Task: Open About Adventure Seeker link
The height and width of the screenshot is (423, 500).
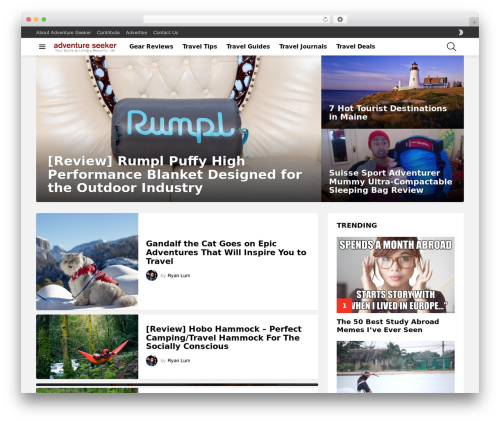Action: coord(63,33)
